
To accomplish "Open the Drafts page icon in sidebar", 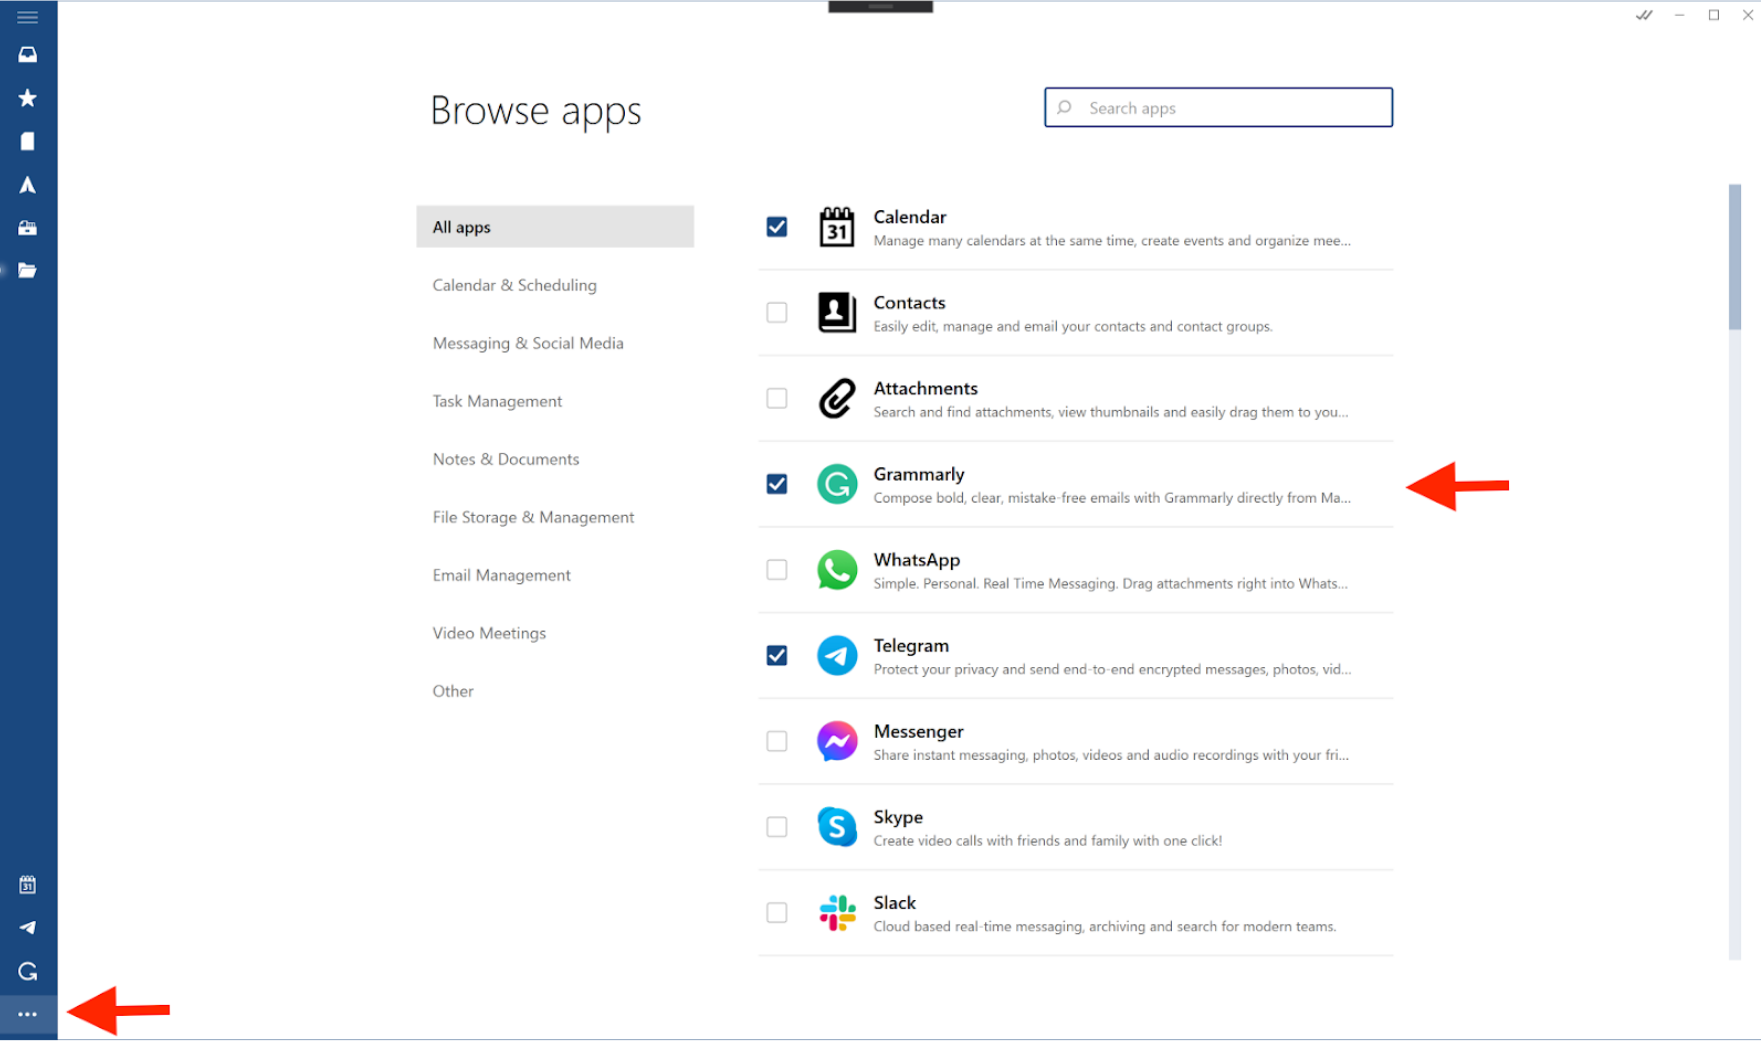I will tap(27, 141).
